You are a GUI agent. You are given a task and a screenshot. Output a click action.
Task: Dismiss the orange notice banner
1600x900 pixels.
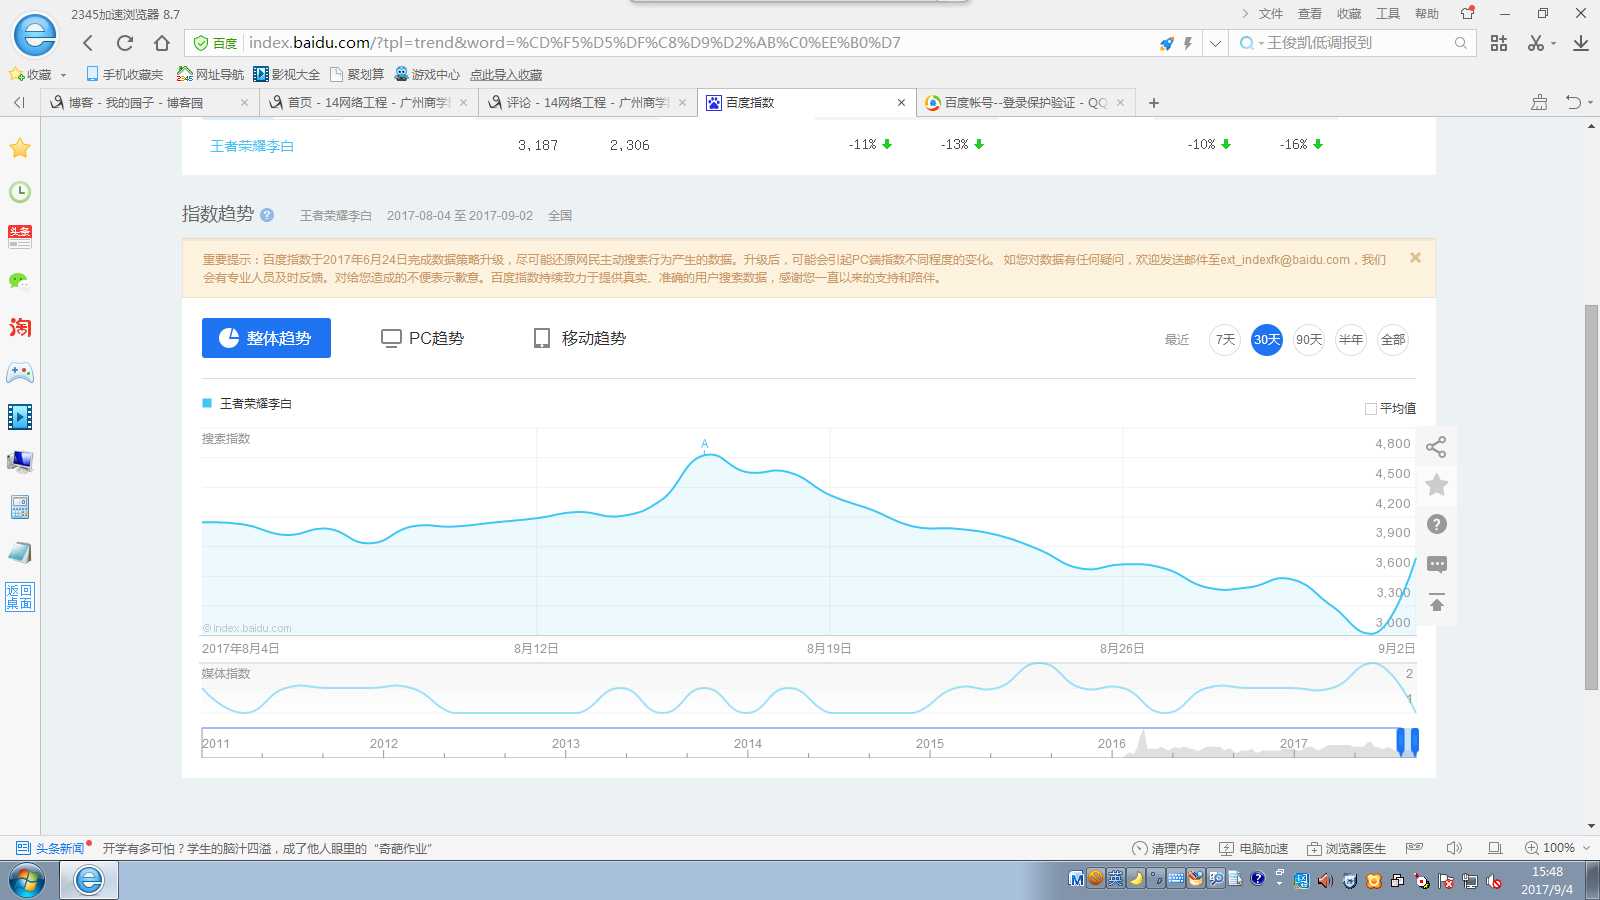pyautogui.click(x=1415, y=258)
